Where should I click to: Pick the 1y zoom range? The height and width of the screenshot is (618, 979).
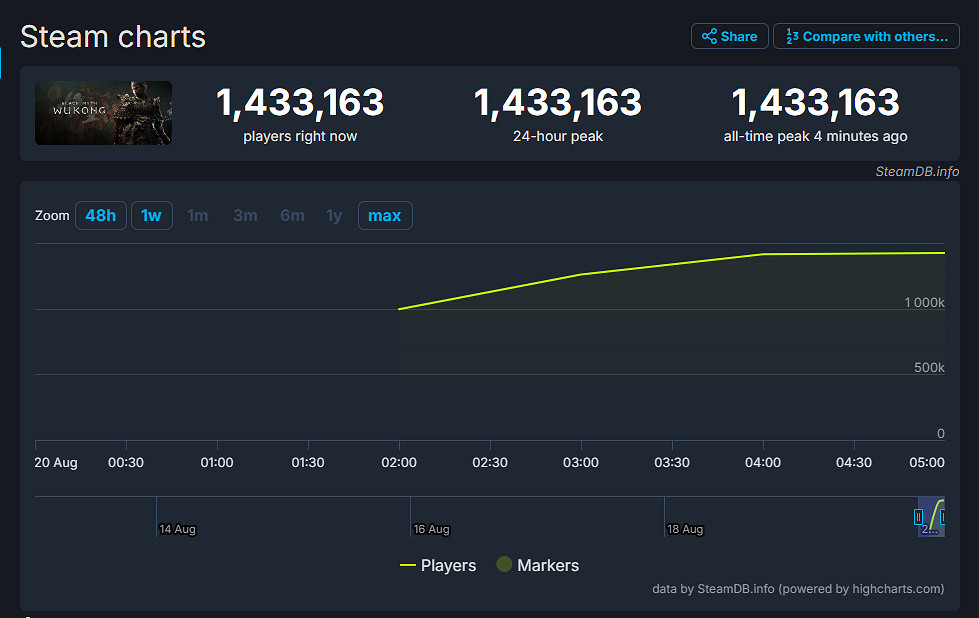tap(334, 215)
